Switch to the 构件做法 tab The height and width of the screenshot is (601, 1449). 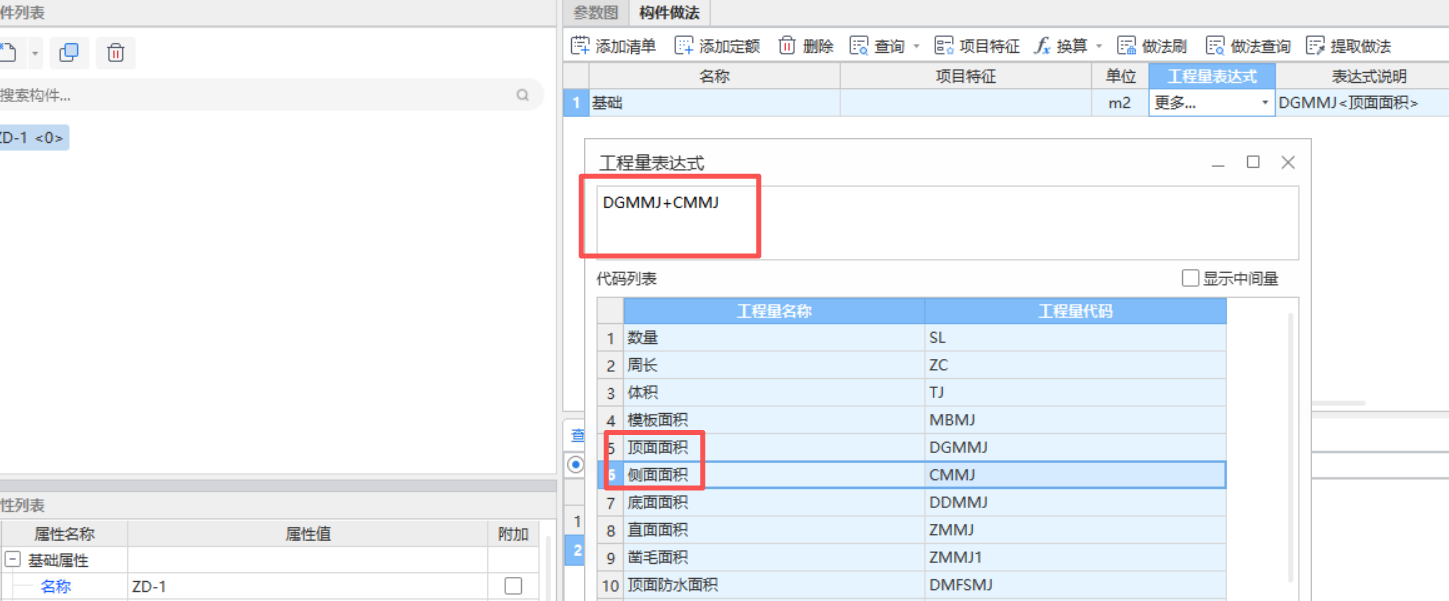[x=669, y=13]
